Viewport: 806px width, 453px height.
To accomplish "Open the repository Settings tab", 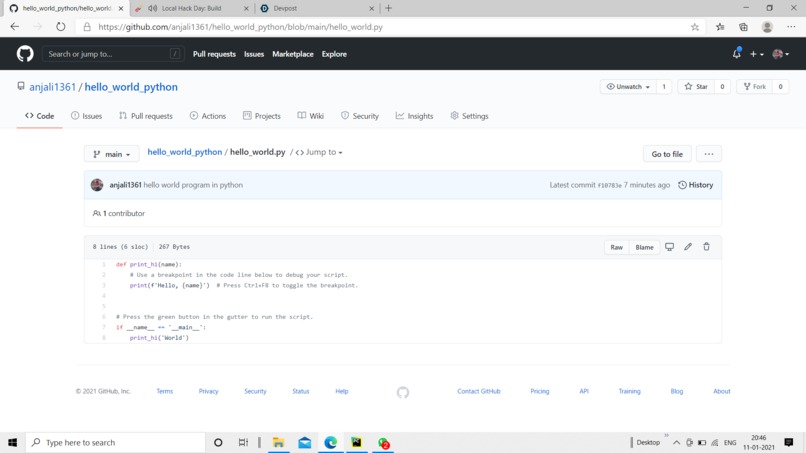I will [x=469, y=116].
